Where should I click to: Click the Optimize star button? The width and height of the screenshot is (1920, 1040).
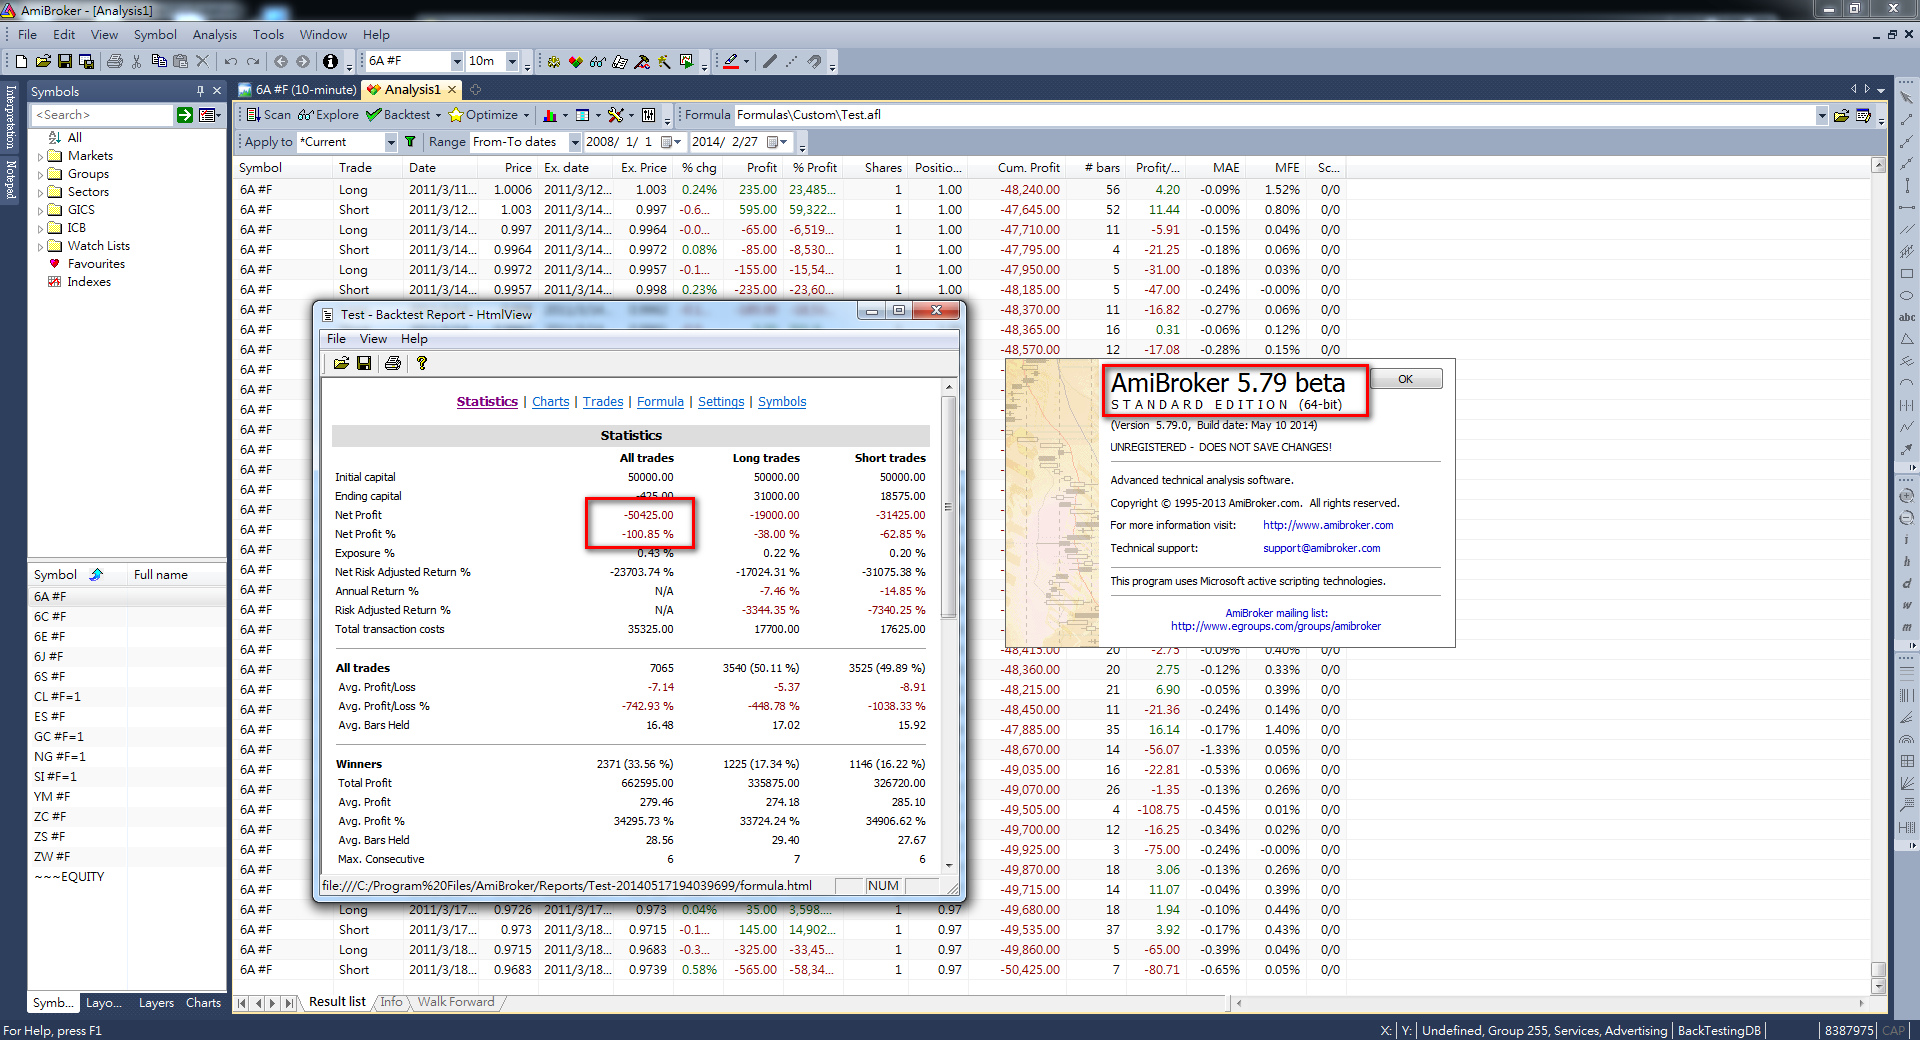click(484, 115)
